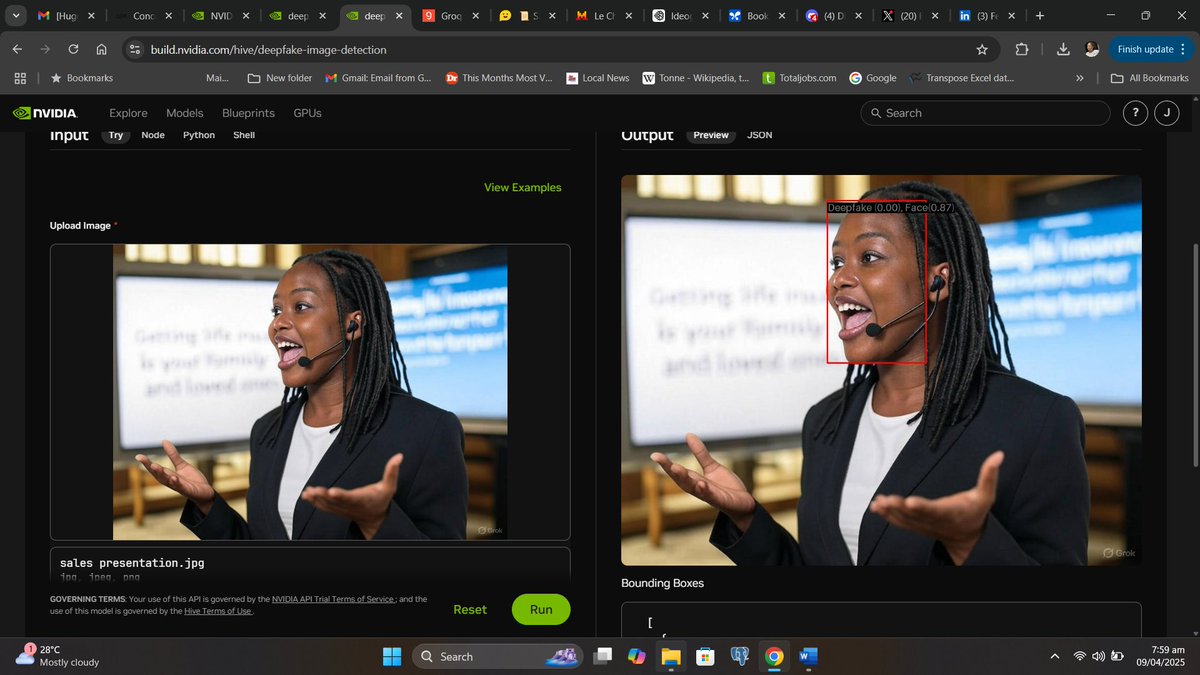Open the Models menu item
This screenshot has height=675, width=1200.
[184, 113]
